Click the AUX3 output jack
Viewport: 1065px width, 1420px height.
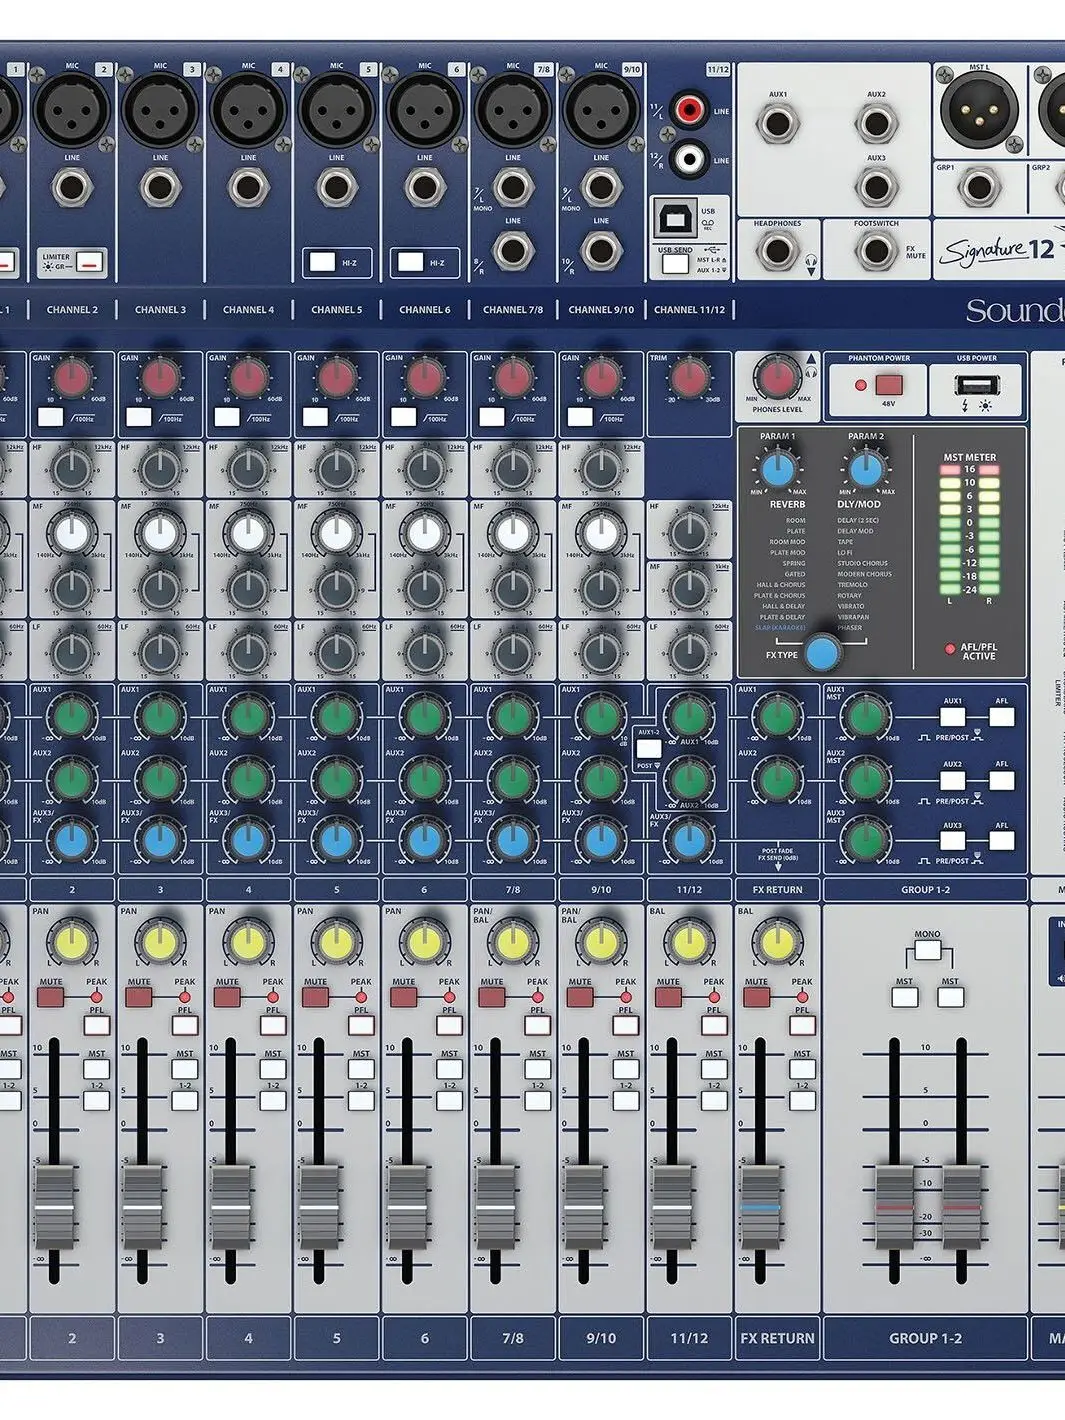point(876,187)
